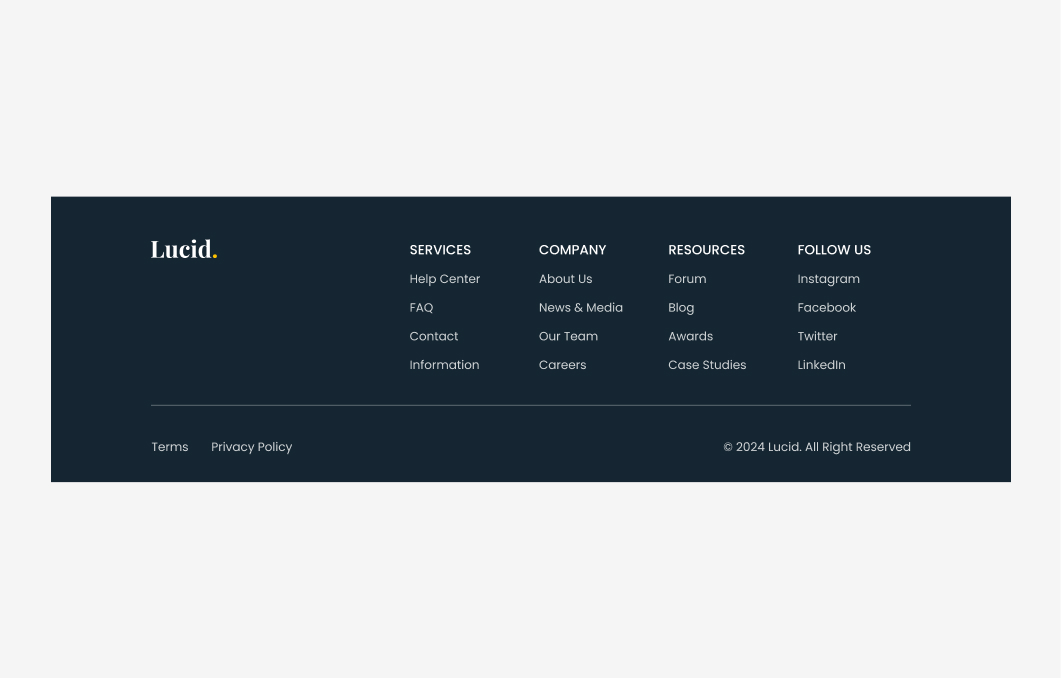The width and height of the screenshot is (1061, 678).
Task: View Case Studies
Action: click(x=707, y=365)
